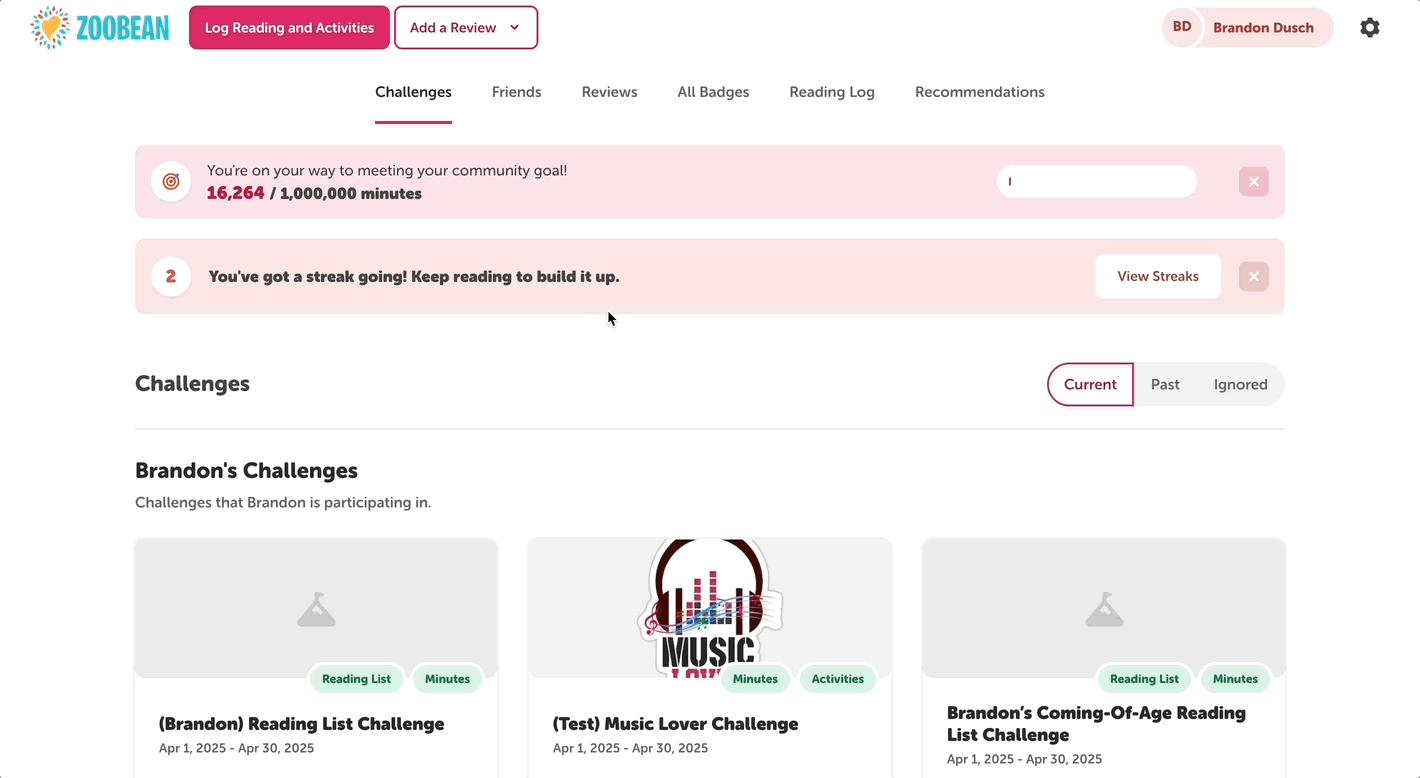Expand the Add a Review dropdown
Screen dimensions: 1420x778
tap(465, 27)
